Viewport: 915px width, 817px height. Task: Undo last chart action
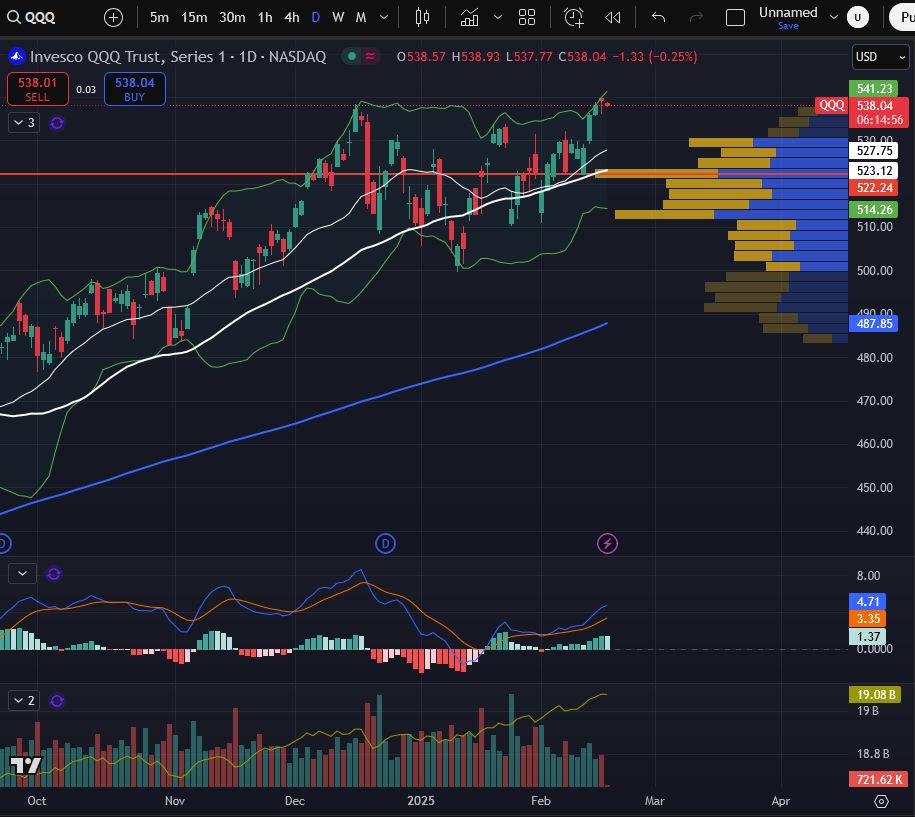coord(658,18)
